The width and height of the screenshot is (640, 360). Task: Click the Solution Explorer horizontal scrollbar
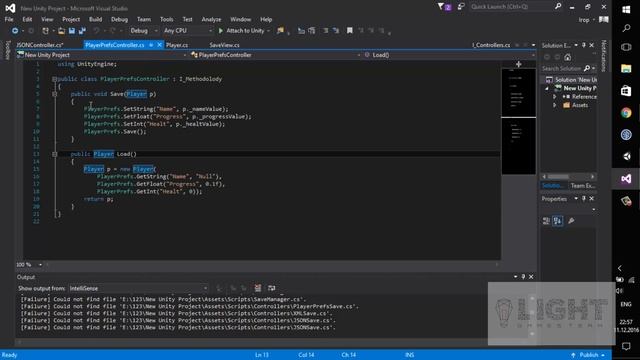[x=568, y=177]
